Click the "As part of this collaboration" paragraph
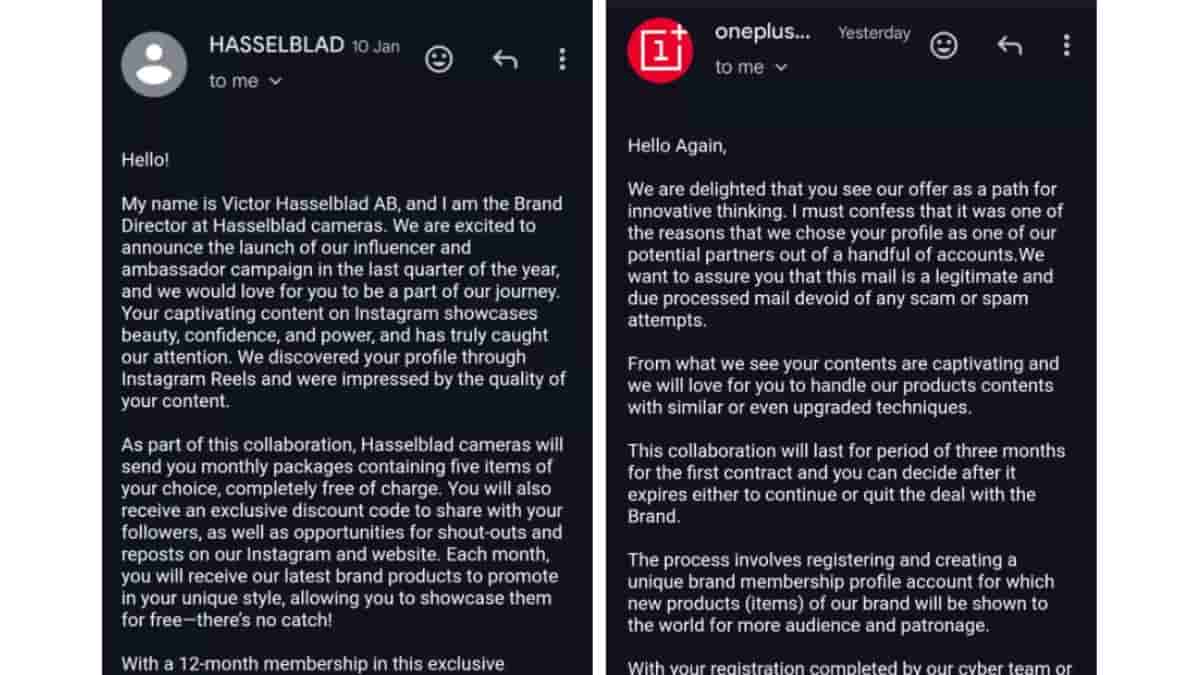 343,532
